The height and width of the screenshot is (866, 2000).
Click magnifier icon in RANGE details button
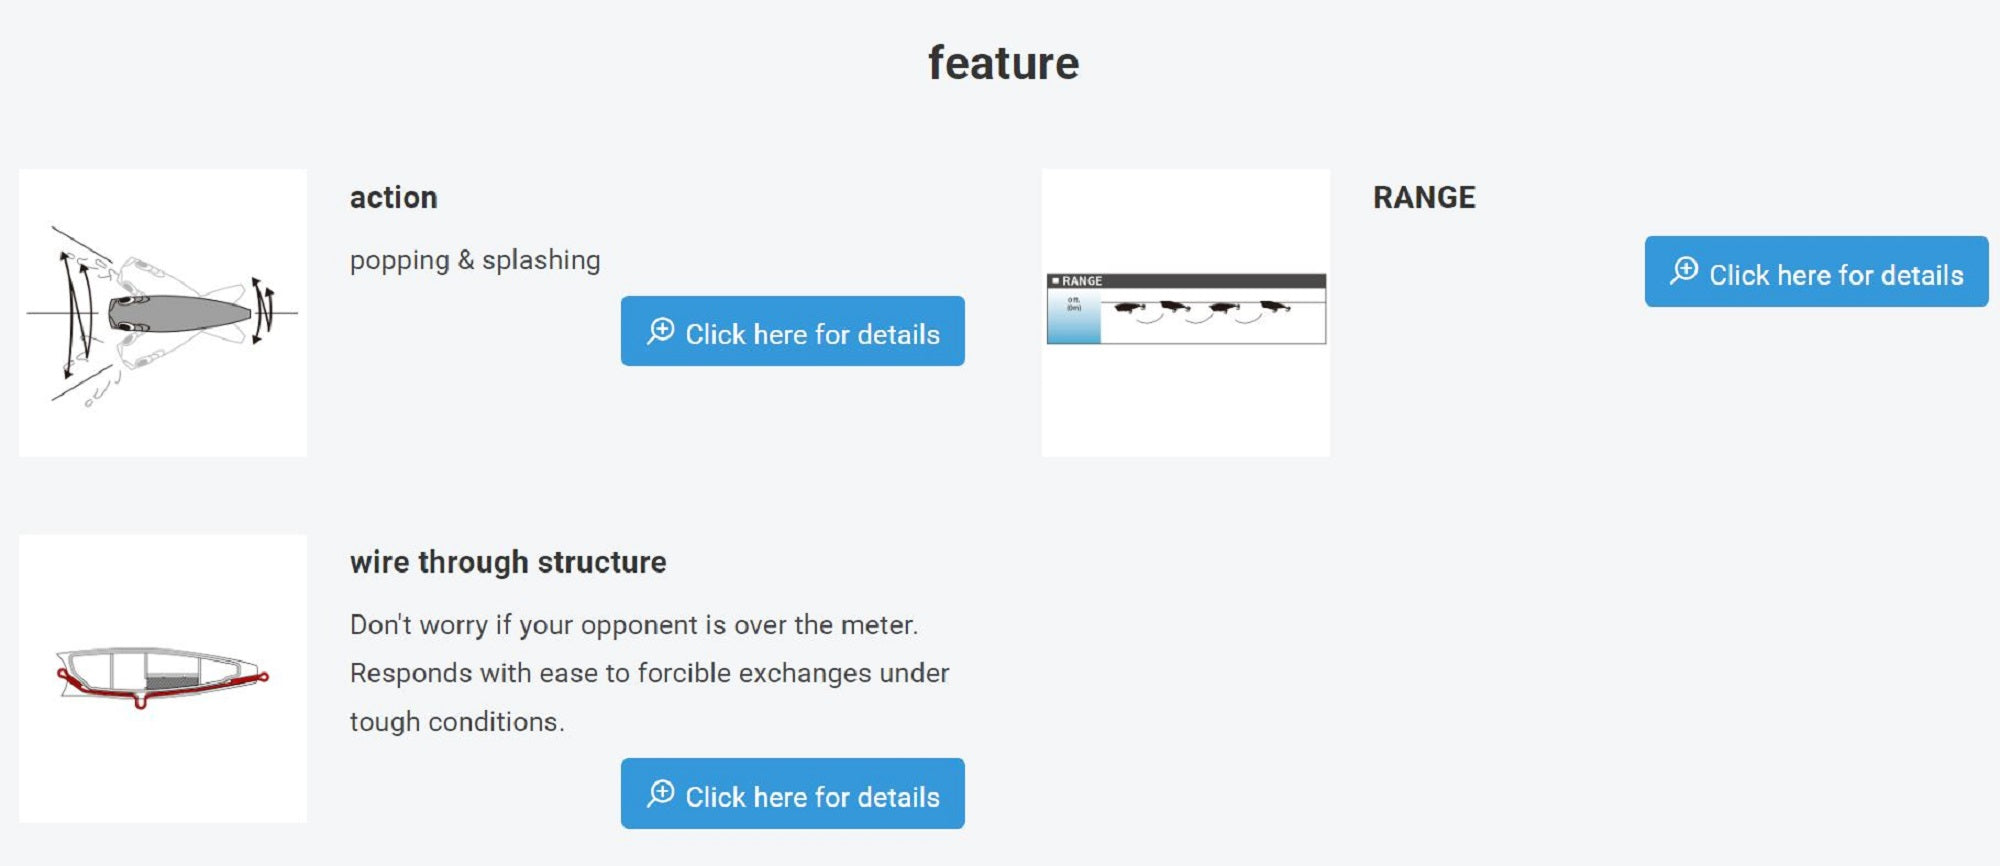[x=1684, y=271]
